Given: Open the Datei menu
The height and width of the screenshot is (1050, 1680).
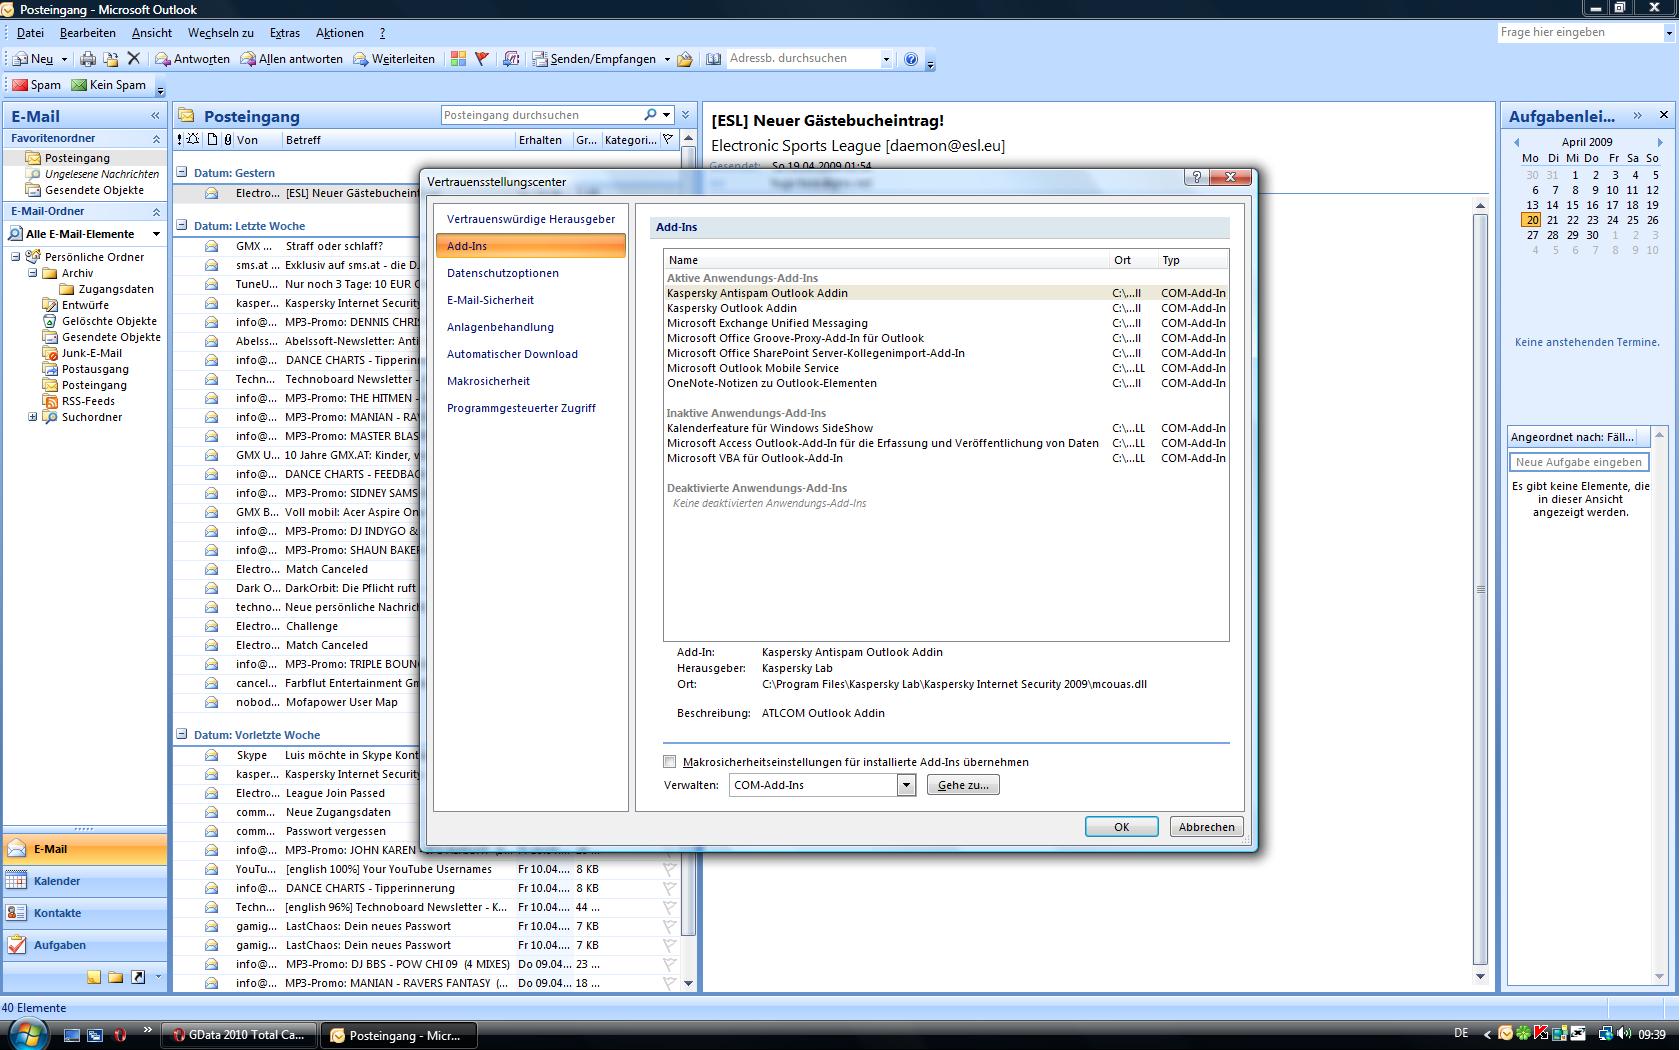Looking at the screenshot, I should tap(30, 32).
